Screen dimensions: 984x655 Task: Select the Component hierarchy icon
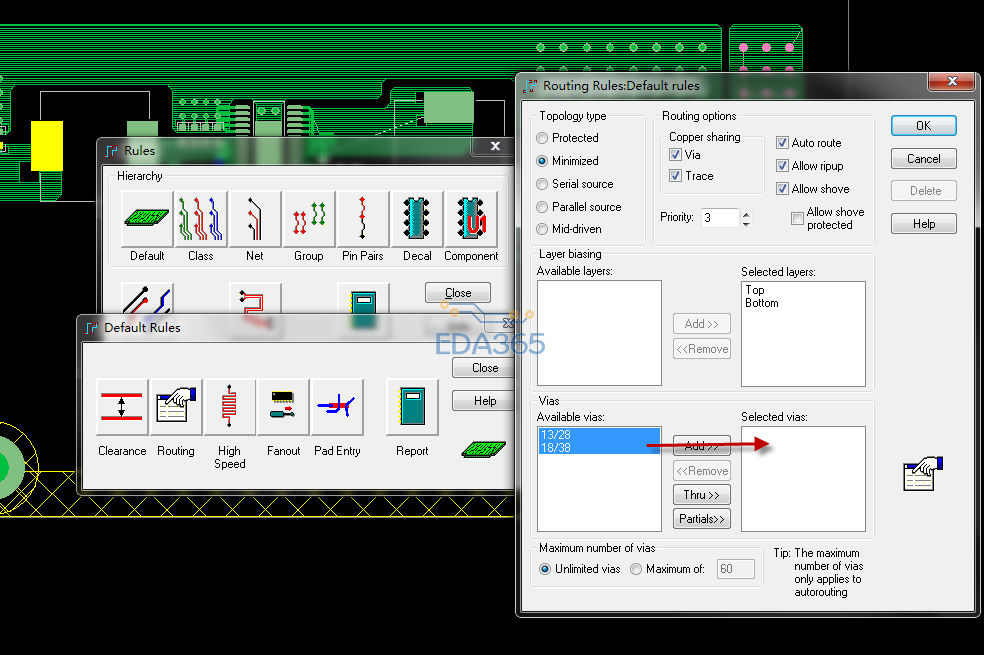(471, 219)
